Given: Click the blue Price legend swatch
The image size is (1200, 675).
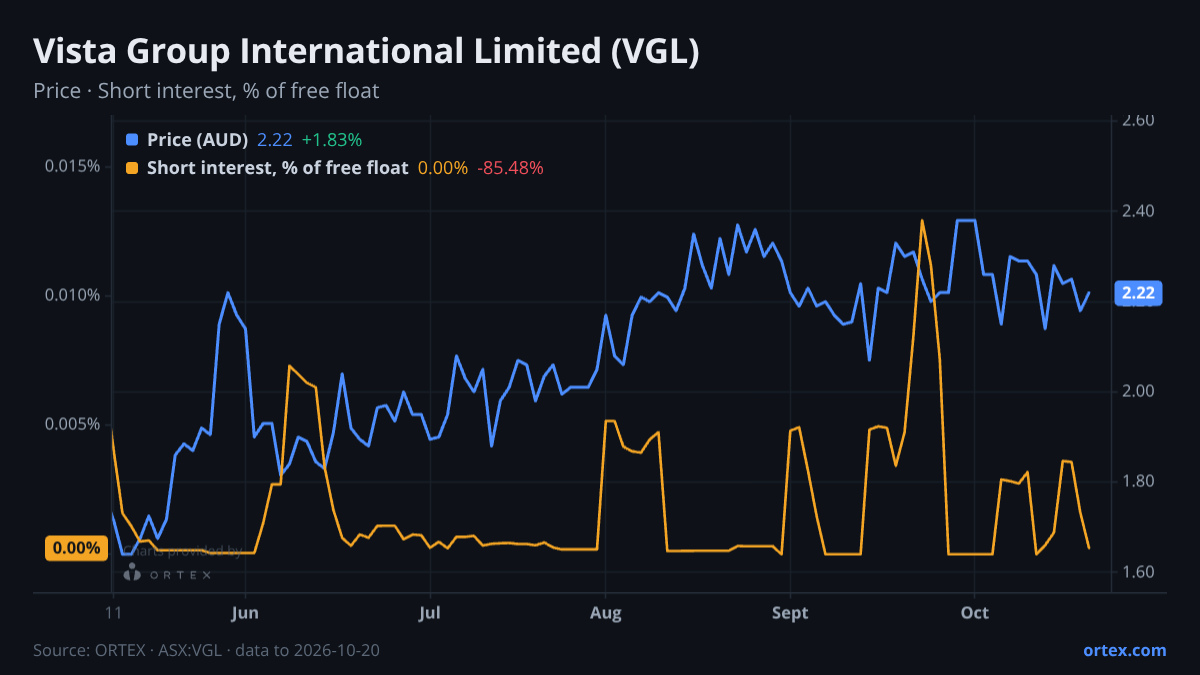Looking at the screenshot, I should pos(133,140).
